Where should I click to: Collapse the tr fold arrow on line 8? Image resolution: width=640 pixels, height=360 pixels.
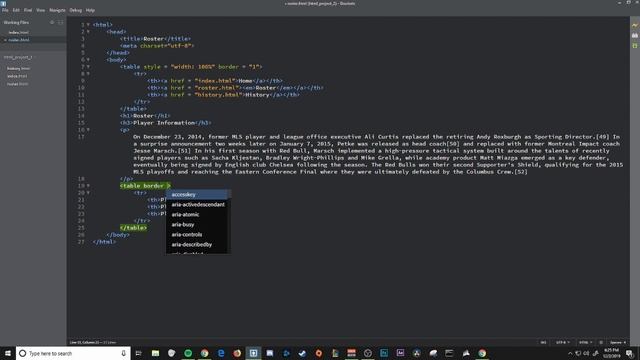[x=88, y=74]
